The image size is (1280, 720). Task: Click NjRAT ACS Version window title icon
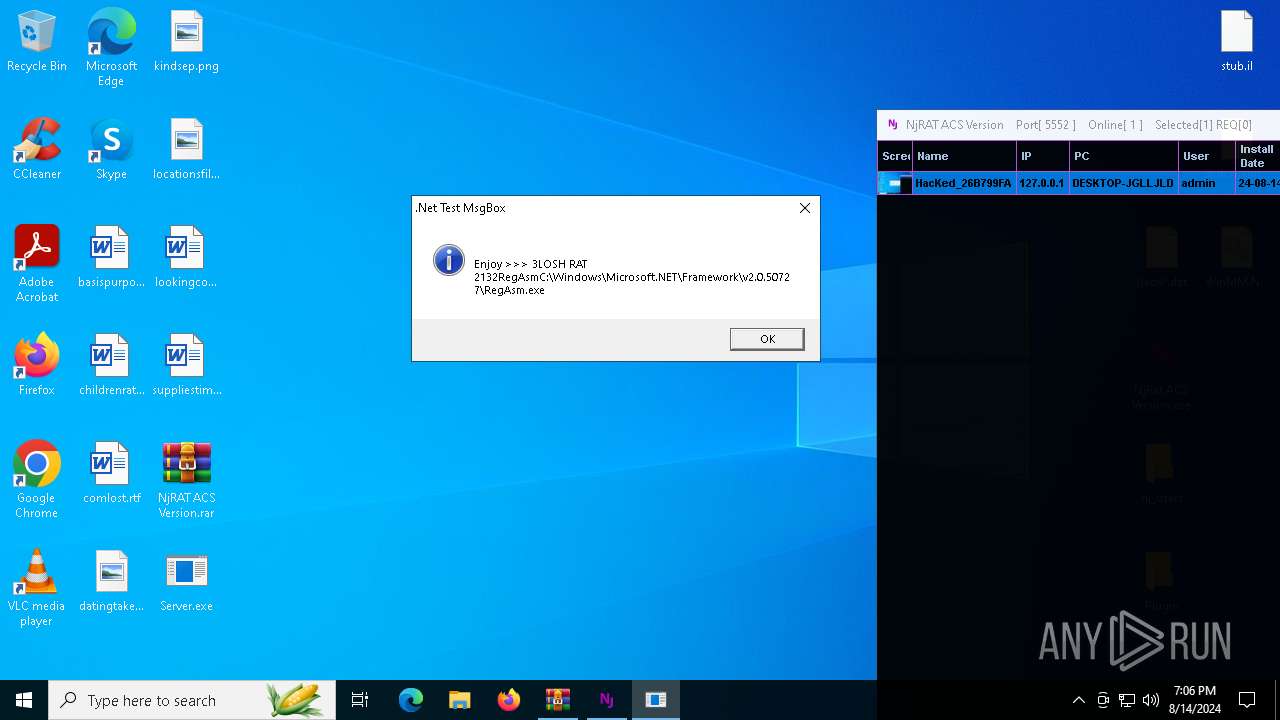click(x=893, y=125)
